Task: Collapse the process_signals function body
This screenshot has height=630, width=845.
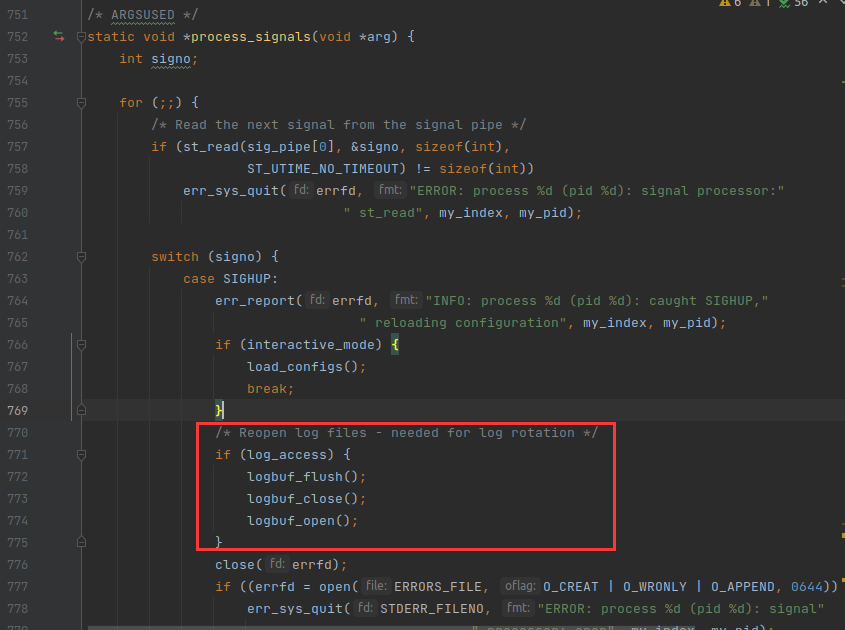Action: tap(81, 37)
